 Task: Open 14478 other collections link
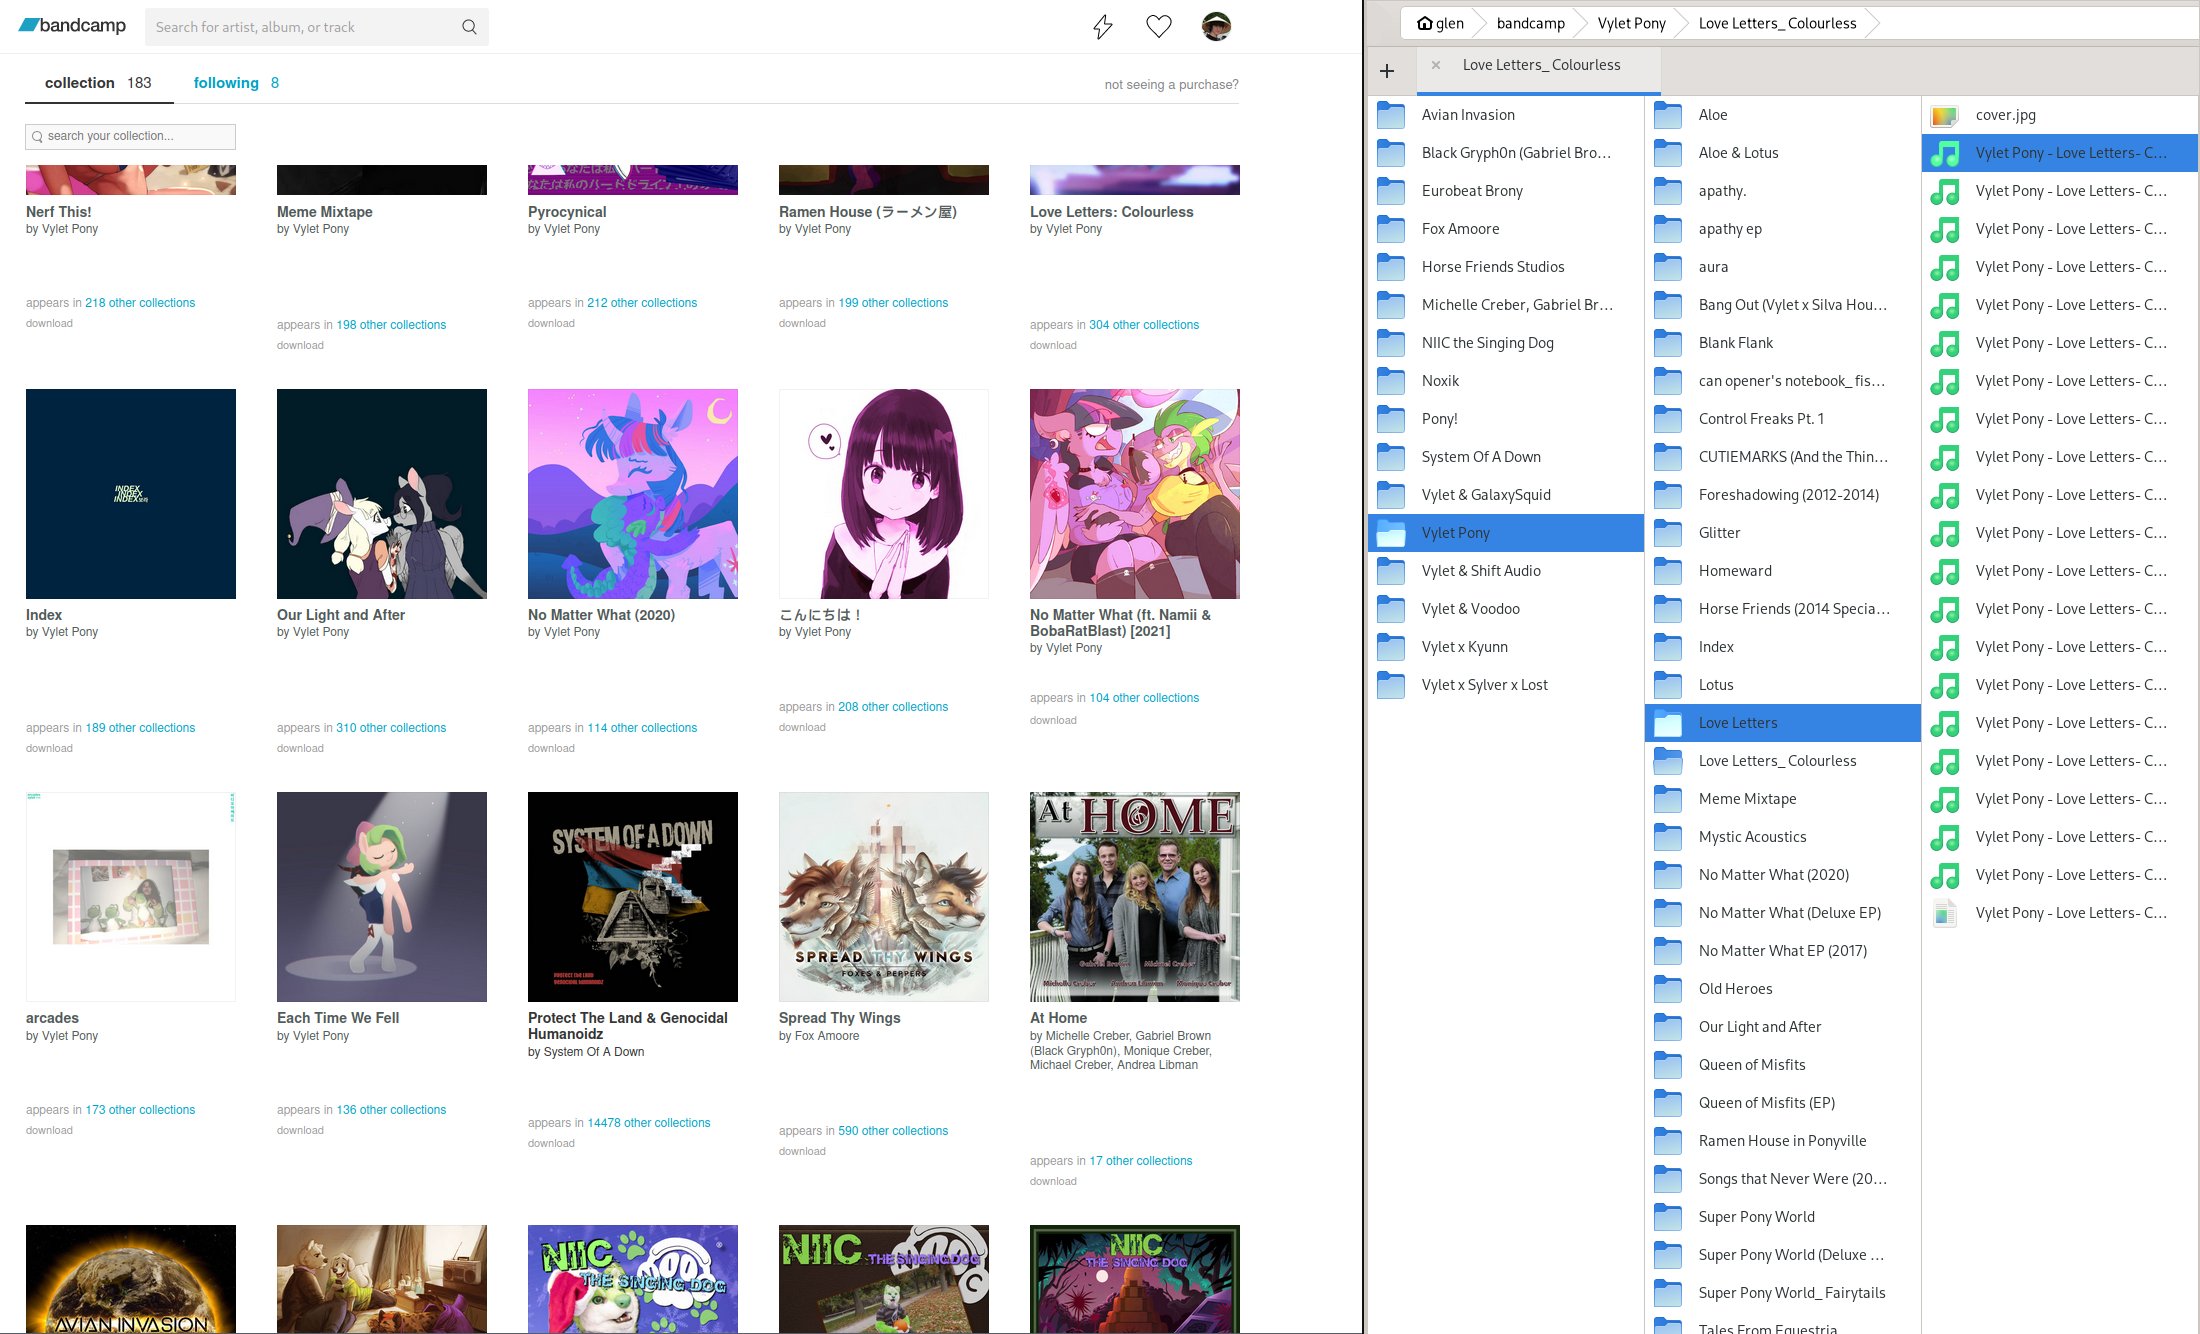[648, 1123]
